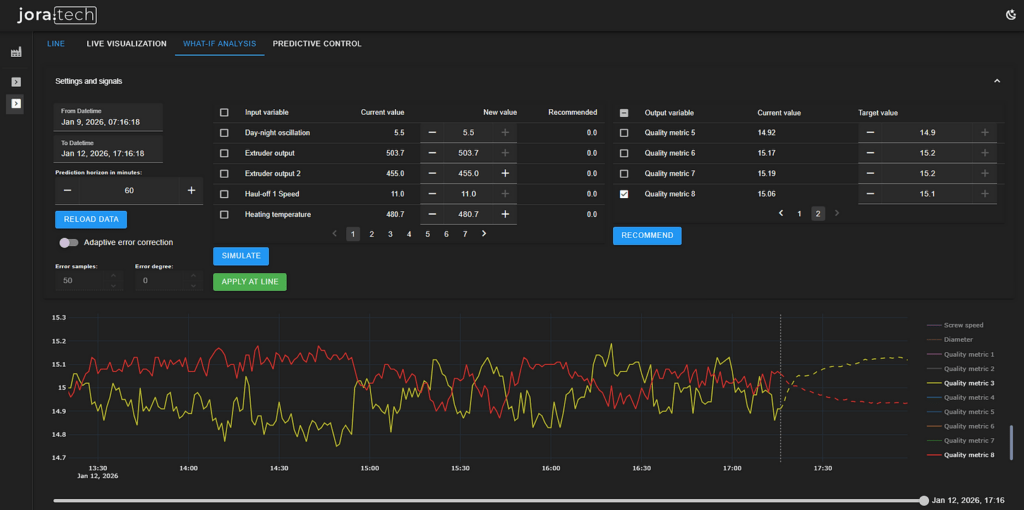Click the time range slider handle
The height and width of the screenshot is (510, 1024).
click(923, 501)
